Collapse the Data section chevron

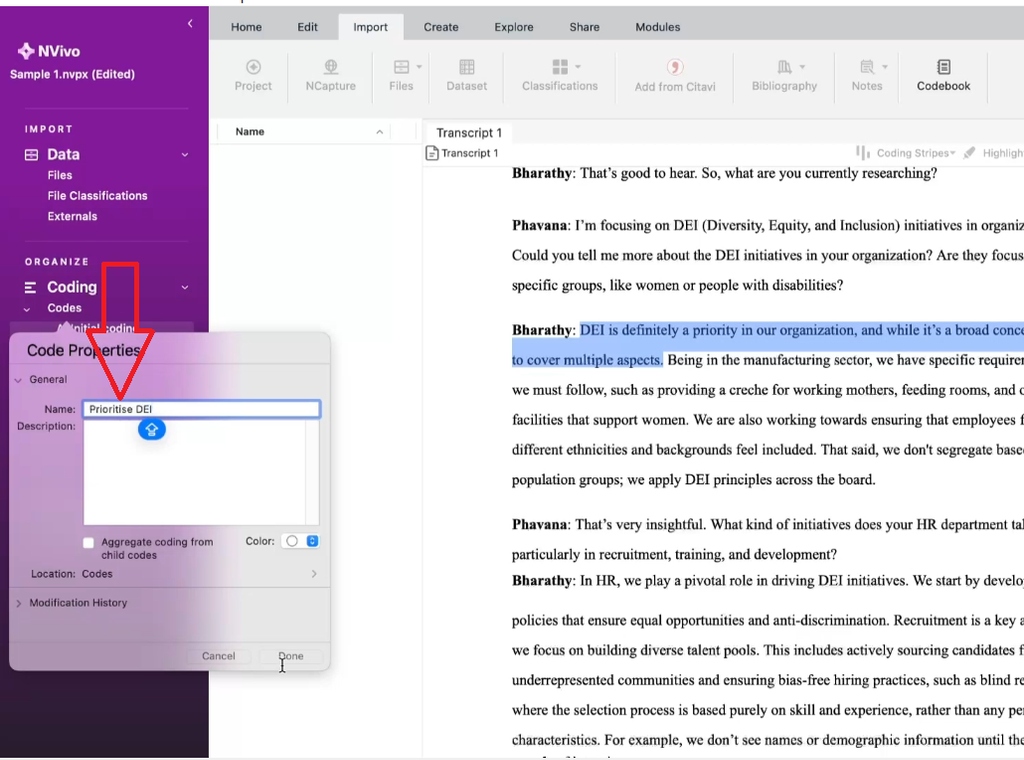click(x=185, y=155)
